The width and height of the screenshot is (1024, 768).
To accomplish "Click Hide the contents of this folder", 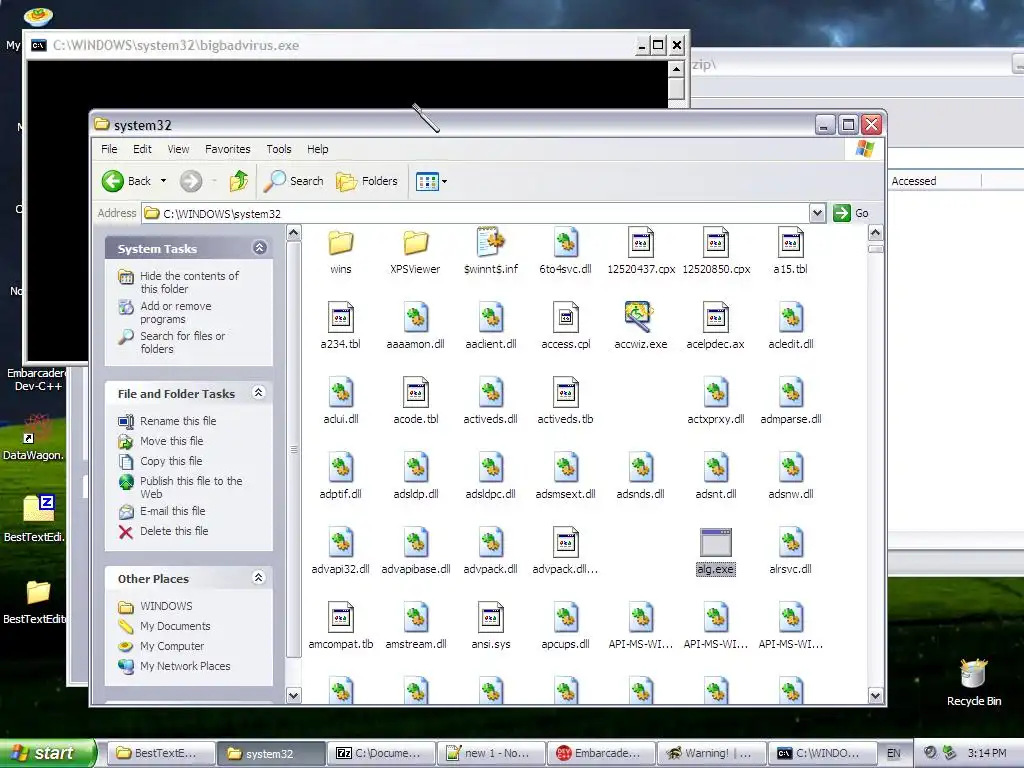I will 189,282.
